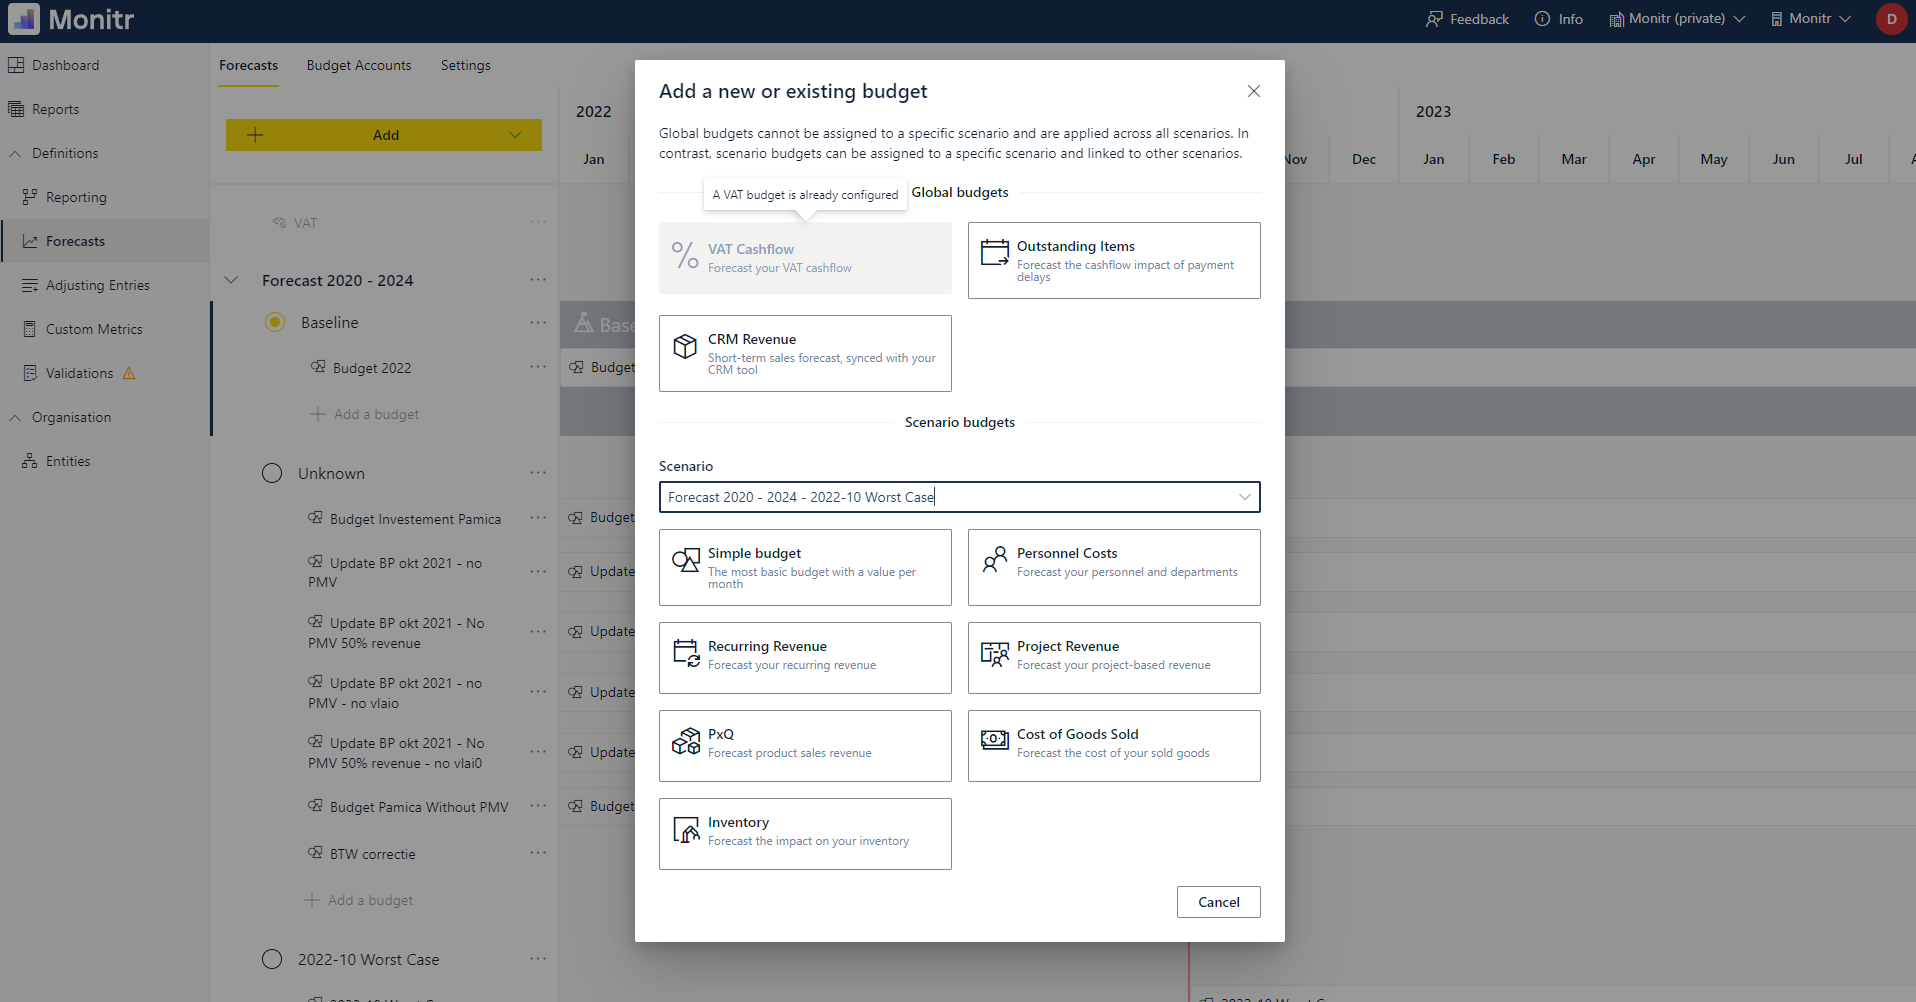The width and height of the screenshot is (1916, 1002).
Task: Select the Baseline scenario radio button
Action: point(274,322)
